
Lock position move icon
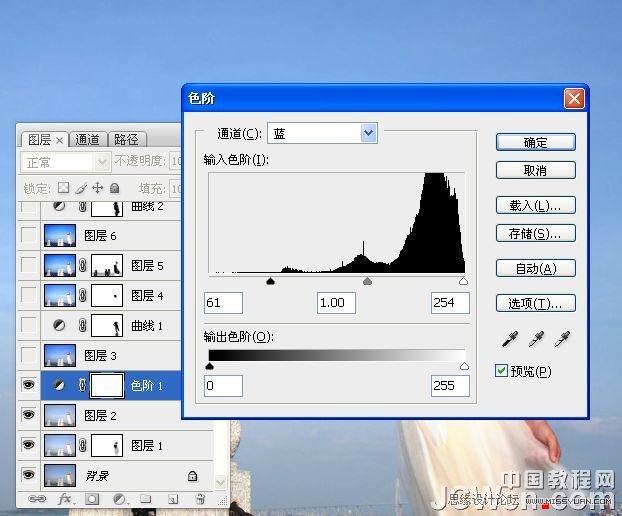pyautogui.click(x=98, y=188)
